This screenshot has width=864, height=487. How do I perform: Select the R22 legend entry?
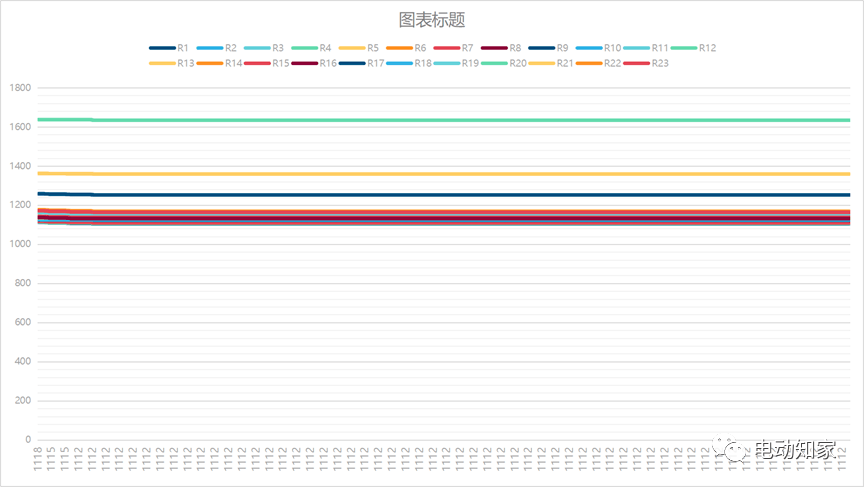(598, 63)
